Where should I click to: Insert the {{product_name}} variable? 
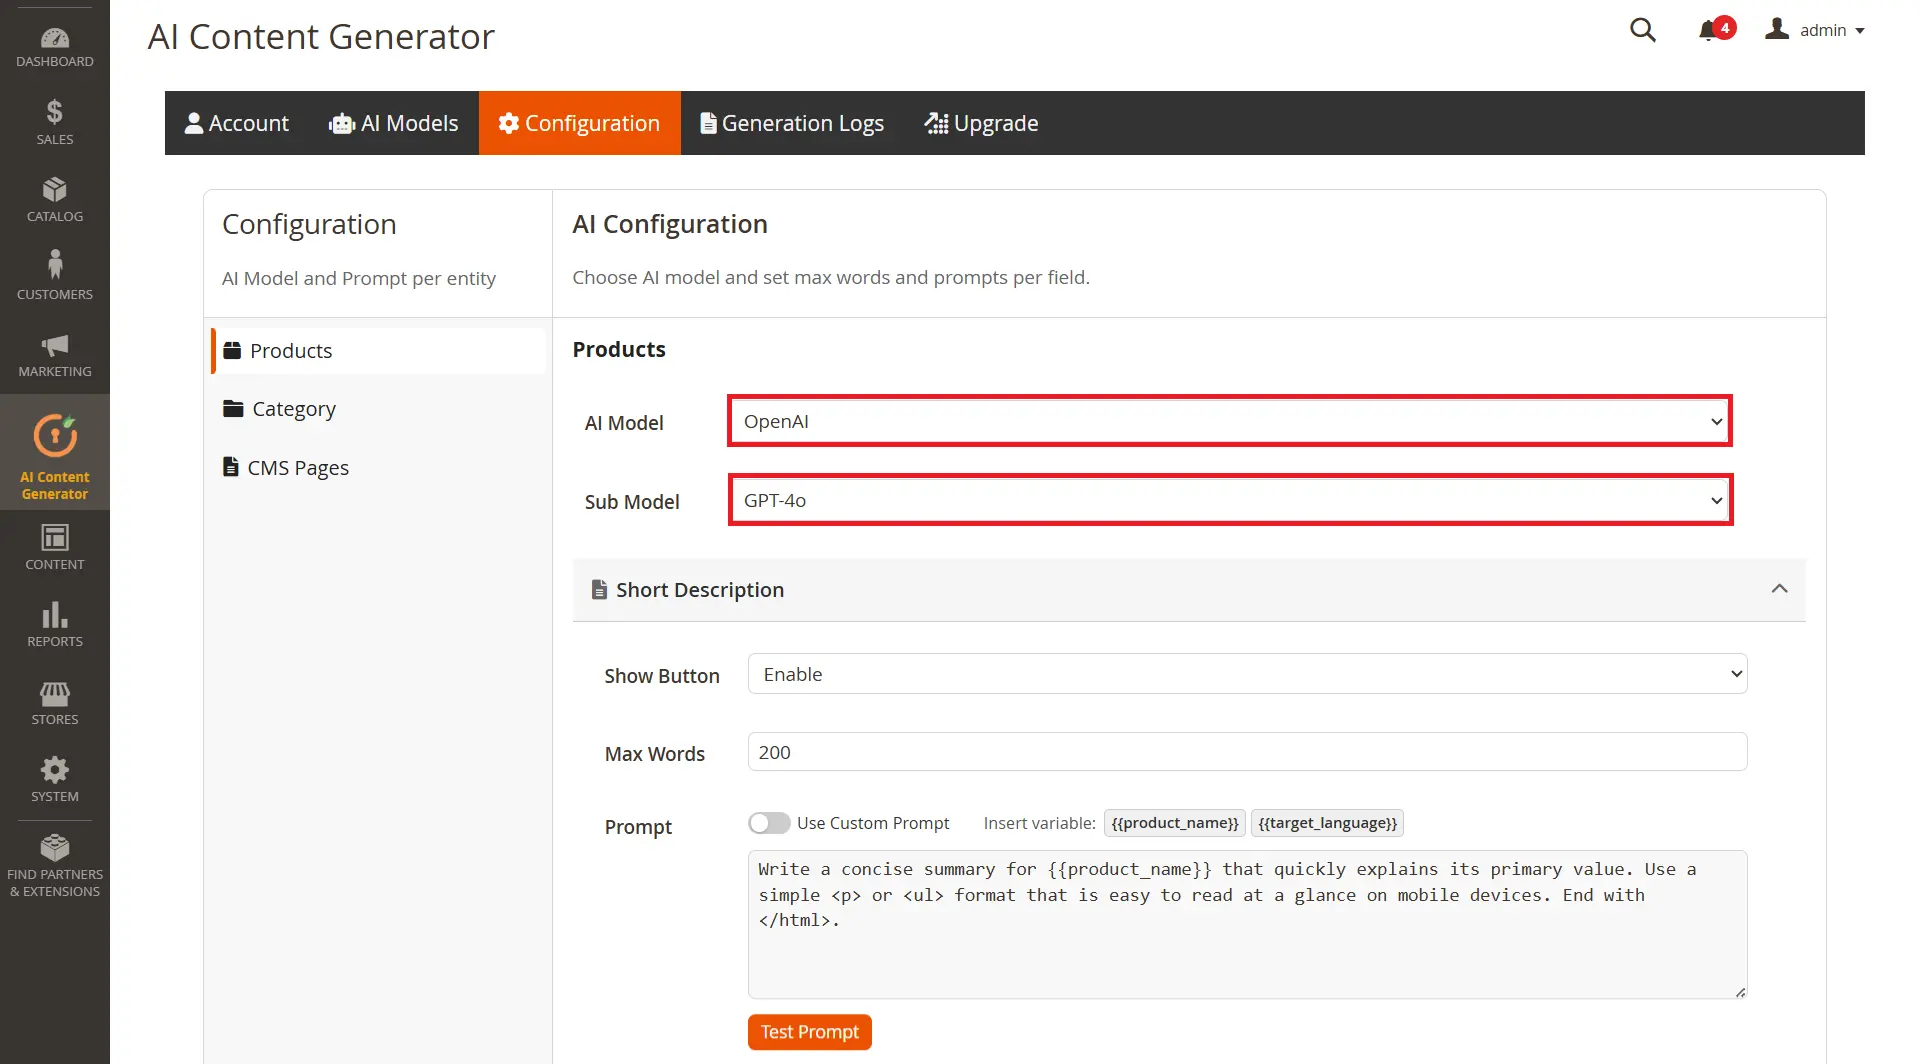[x=1174, y=822]
